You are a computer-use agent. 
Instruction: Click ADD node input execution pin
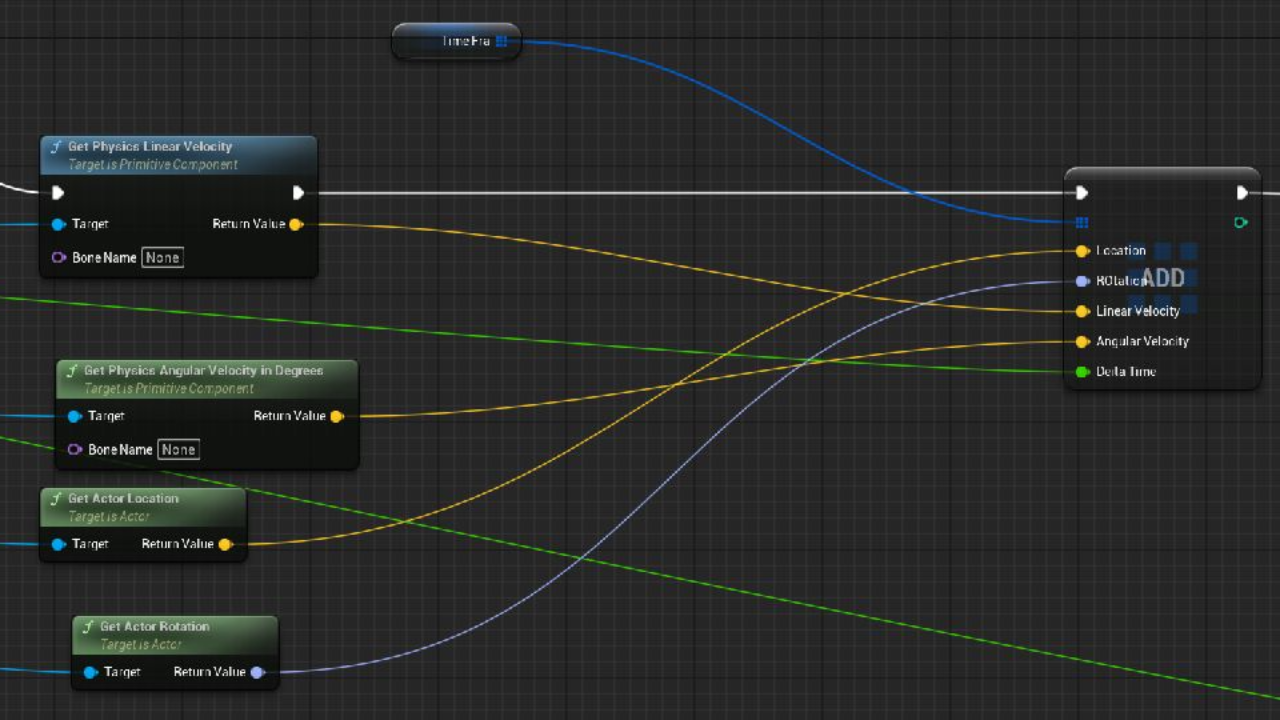click(1082, 193)
